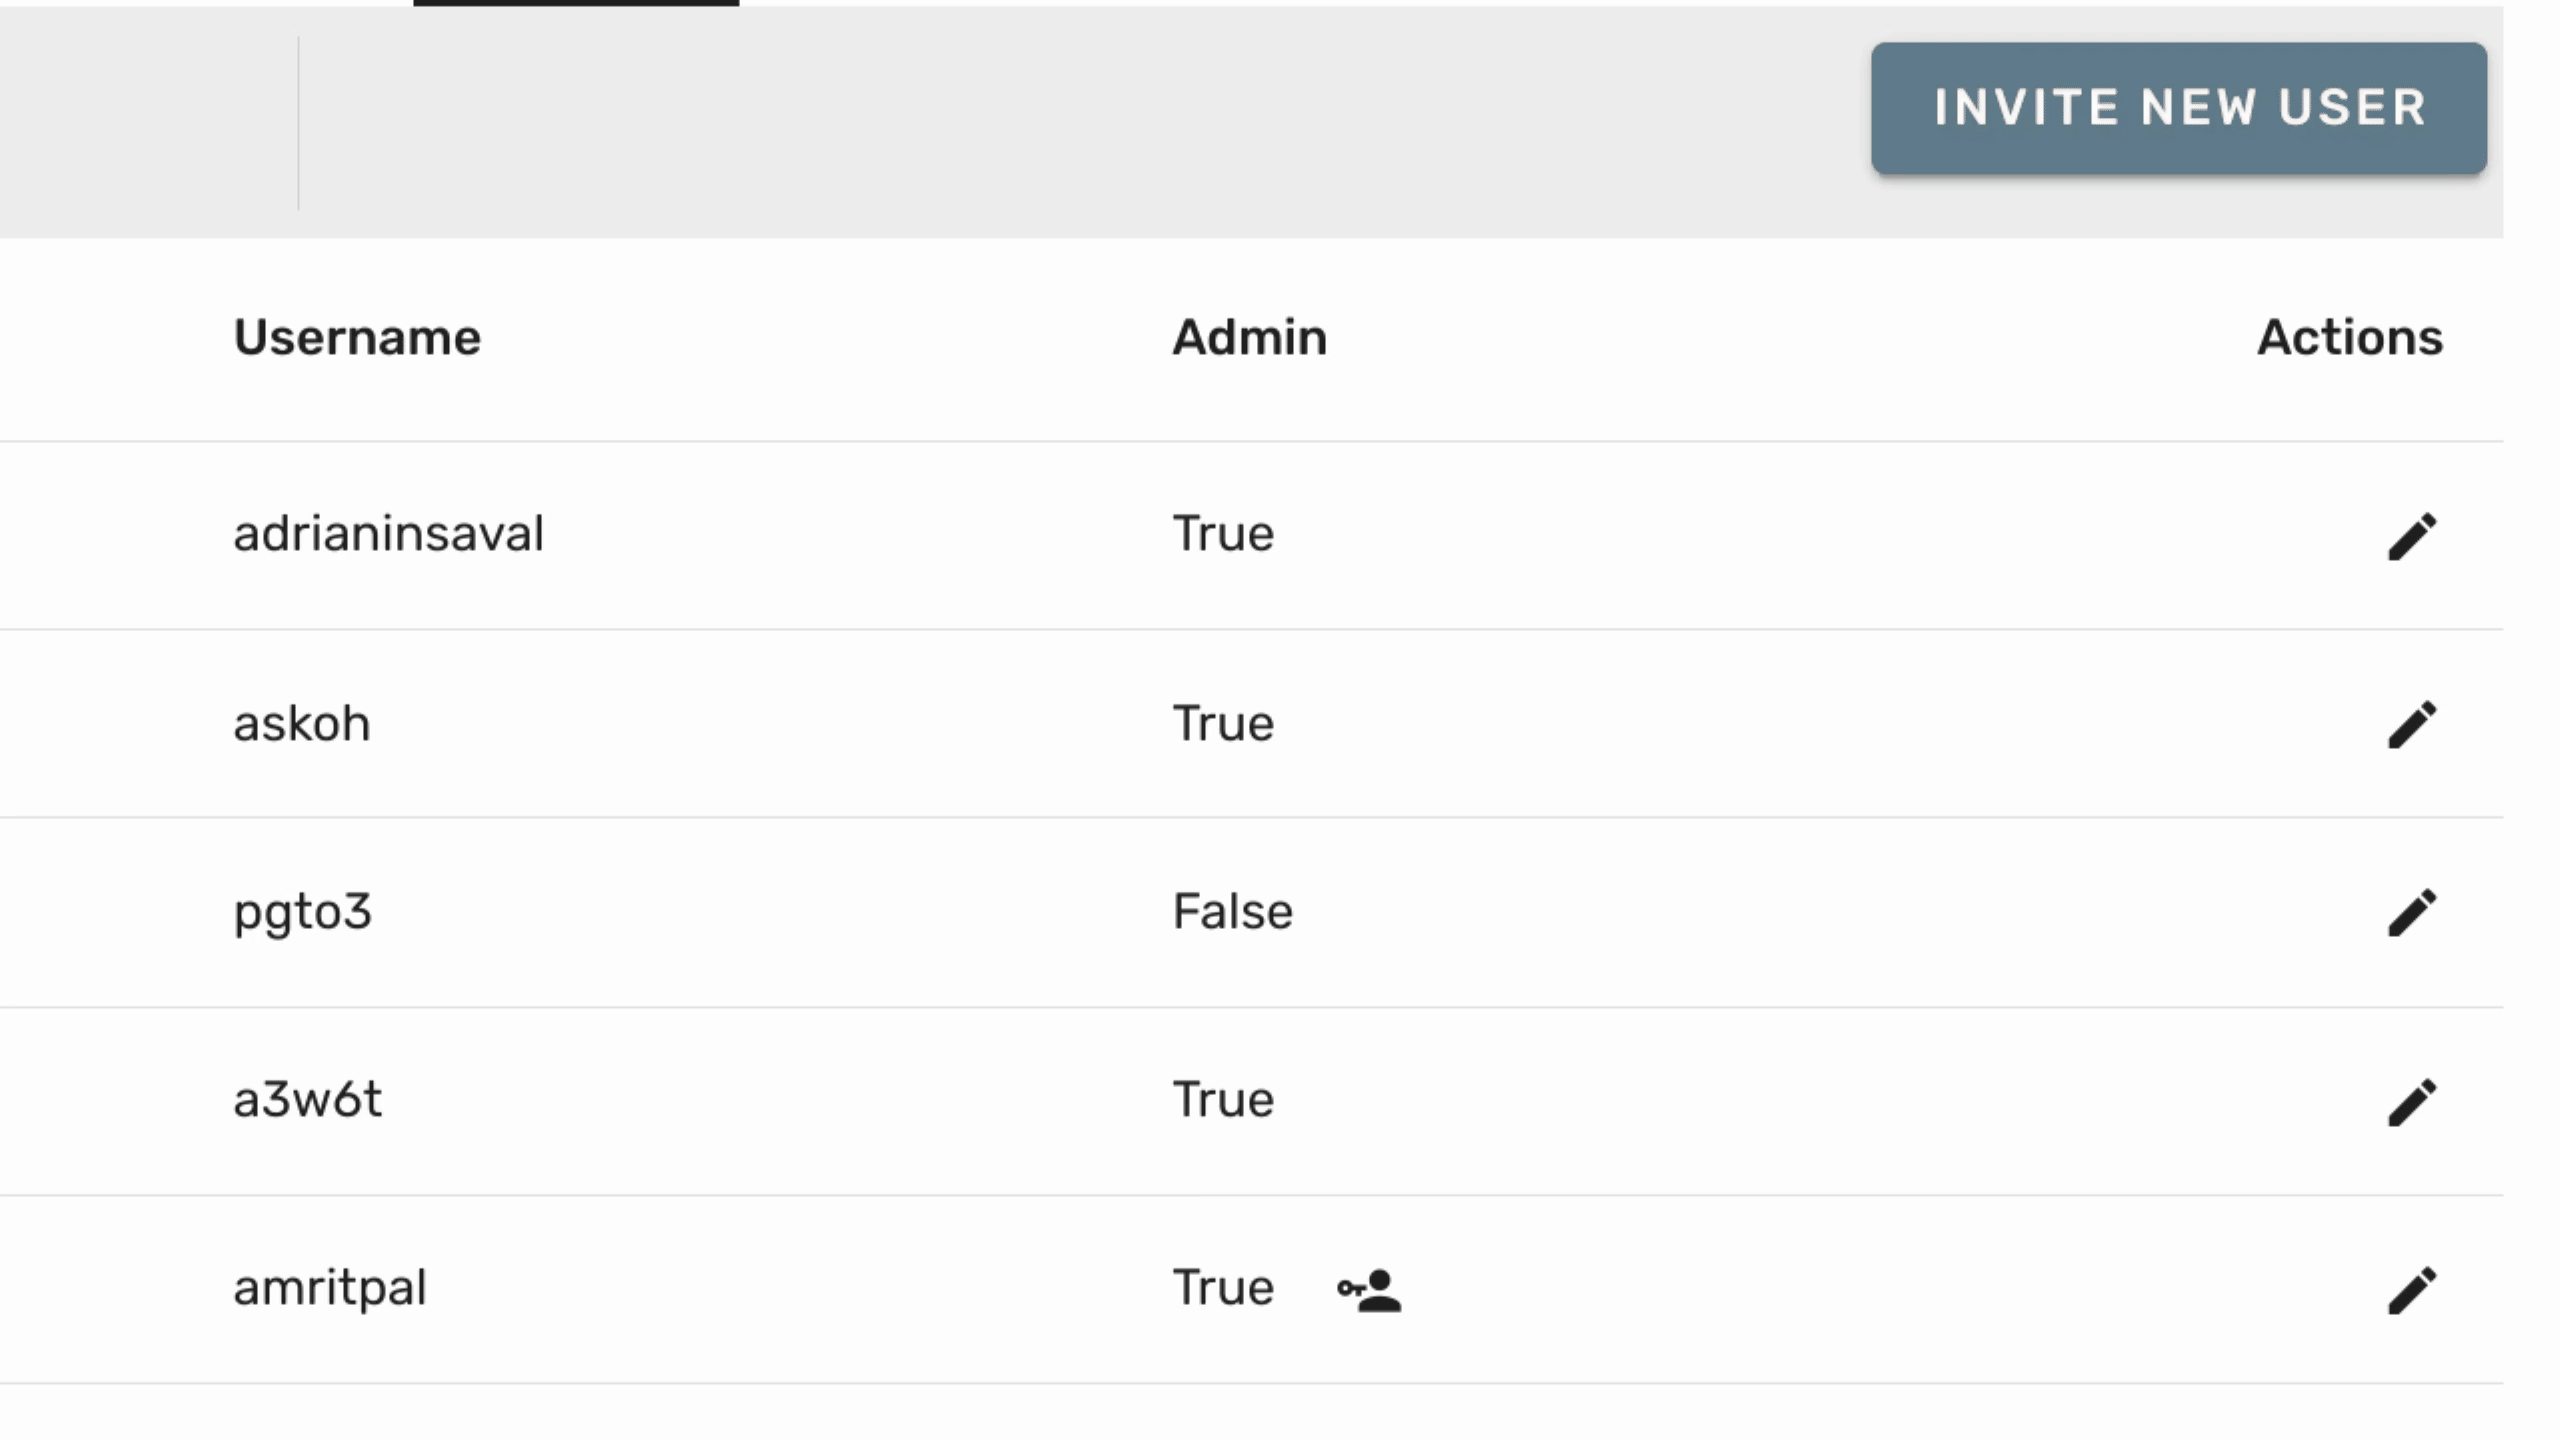Select the askoh username text

pyautogui.click(x=301, y=723)
